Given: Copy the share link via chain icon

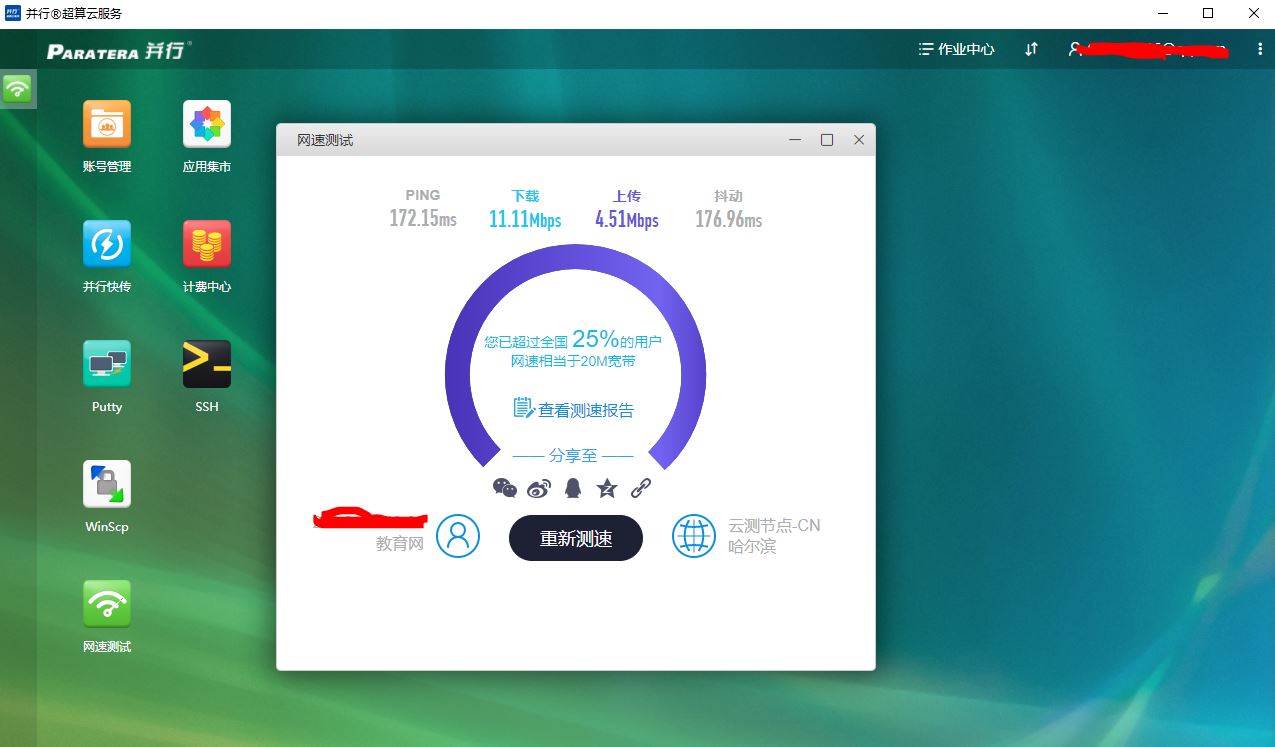Looking at the screenshot, I should (x=641, y=487).
